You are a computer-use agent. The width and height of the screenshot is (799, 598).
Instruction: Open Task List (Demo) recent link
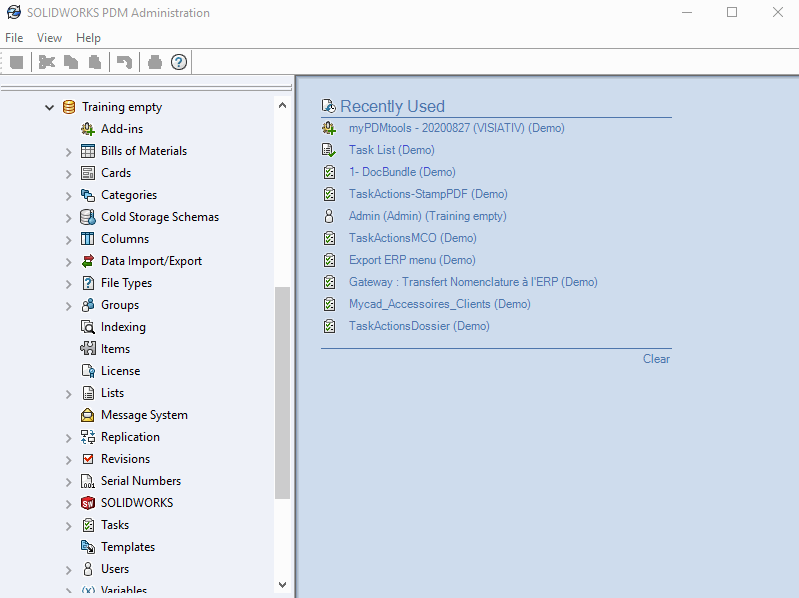click(x=391, y=150)
